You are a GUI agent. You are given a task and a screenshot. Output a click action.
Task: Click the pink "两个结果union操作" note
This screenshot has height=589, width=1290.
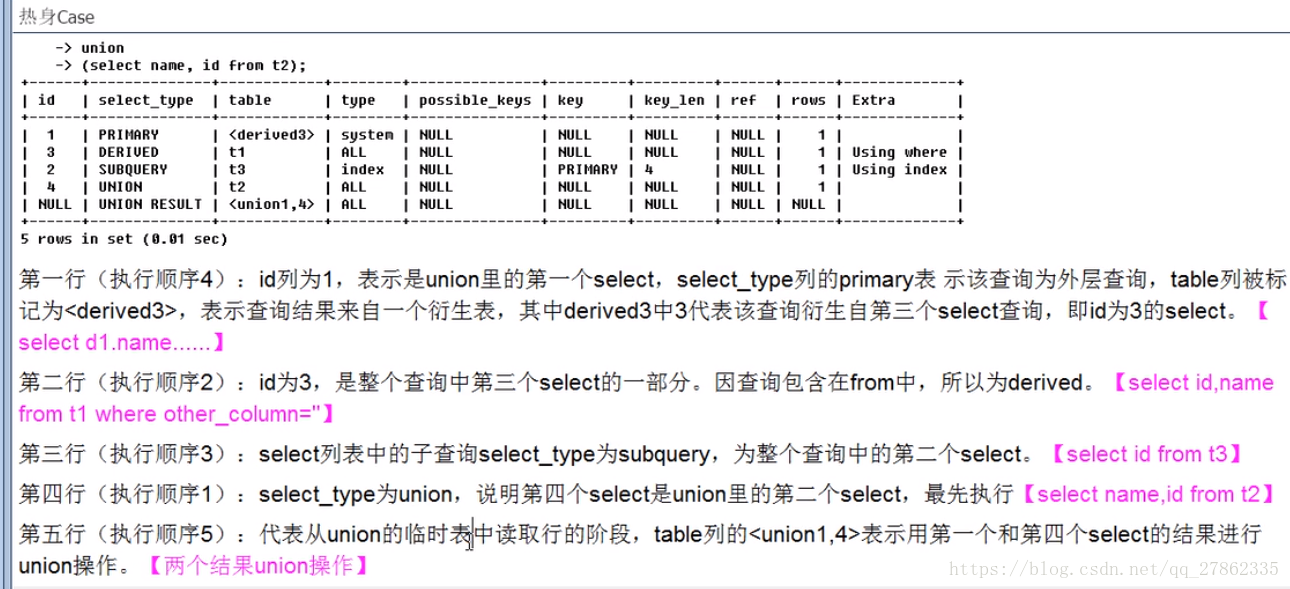(258, 566)
